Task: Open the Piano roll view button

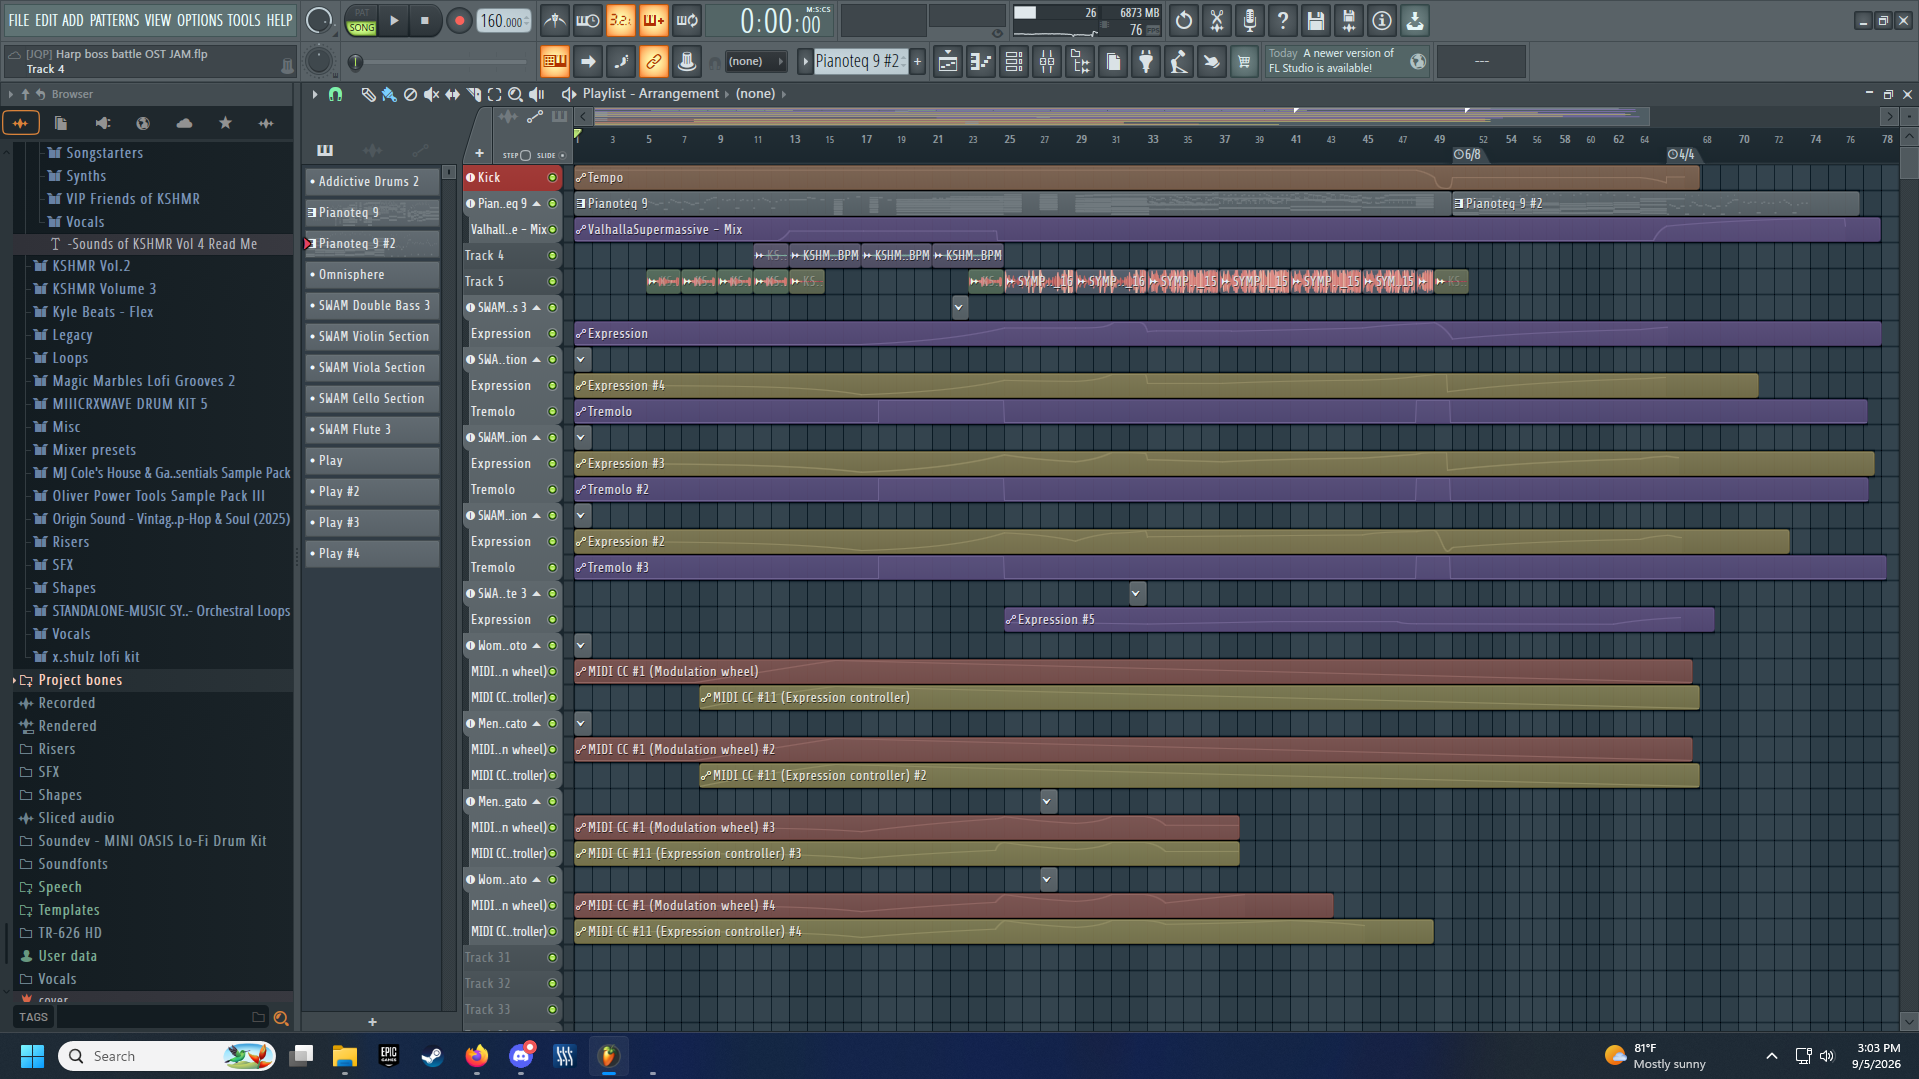Action: (981, 62)
